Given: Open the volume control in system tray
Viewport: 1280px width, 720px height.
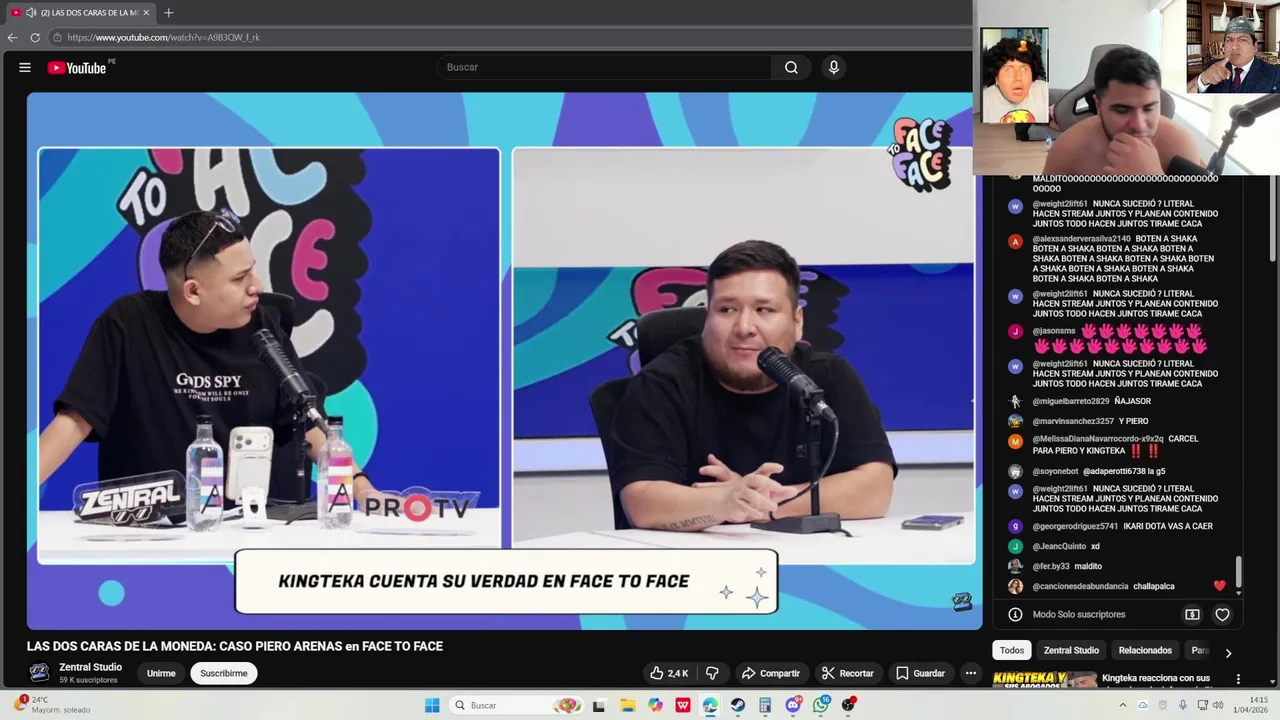Looking at the screenshot, I should pyautogui.click(x=1217, y=705).
